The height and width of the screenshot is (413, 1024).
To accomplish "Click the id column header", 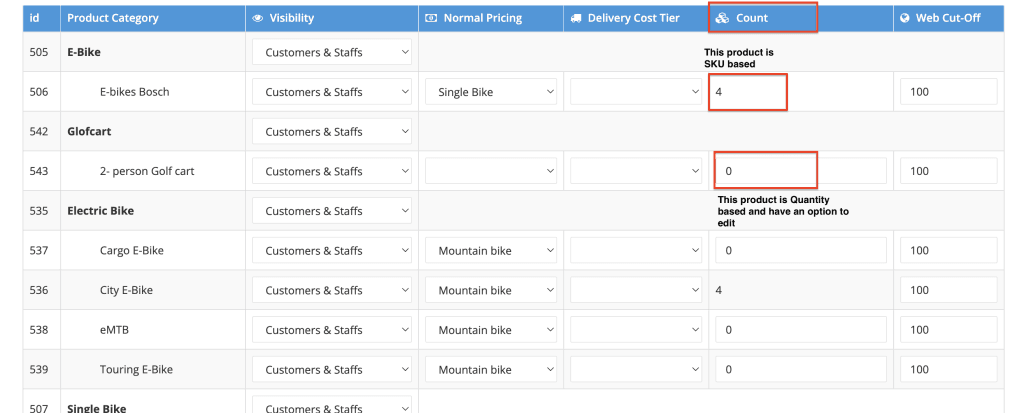I will 35,18.
